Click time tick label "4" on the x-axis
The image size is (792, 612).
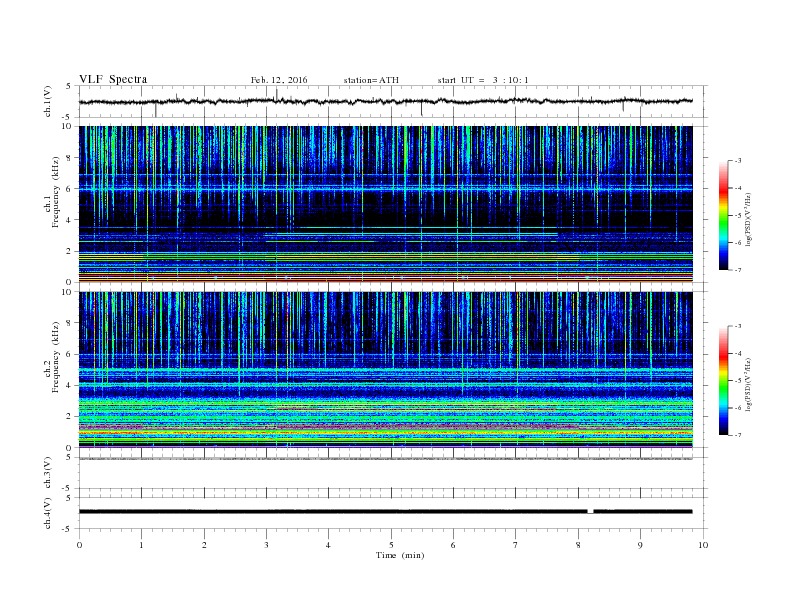point(328,545)
